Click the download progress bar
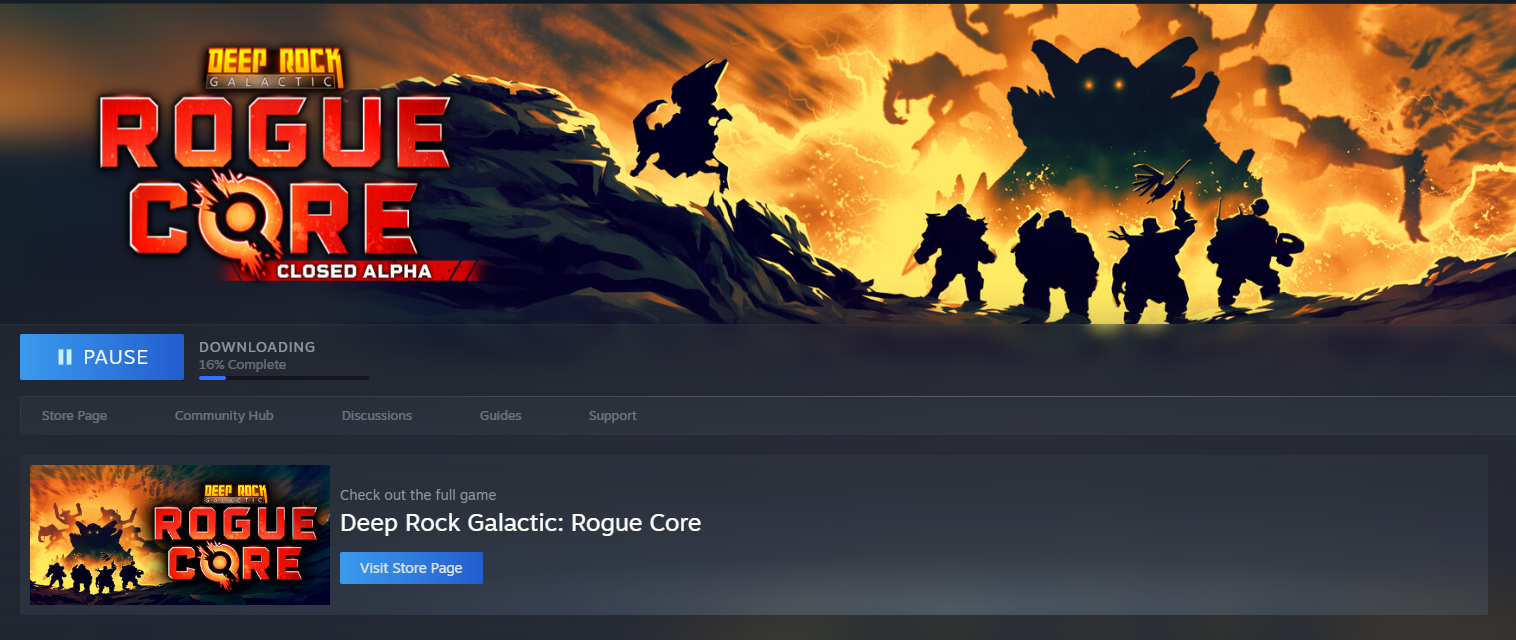Image resolution: width=1516 pixels, height=640 pixels. click(x=284, y=378)
